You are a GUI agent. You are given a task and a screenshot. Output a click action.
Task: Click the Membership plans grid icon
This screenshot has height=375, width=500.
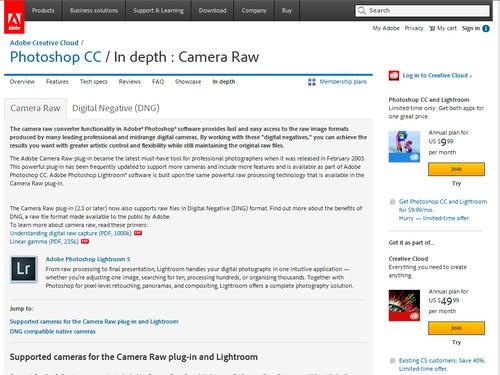(x=312, y=82)
